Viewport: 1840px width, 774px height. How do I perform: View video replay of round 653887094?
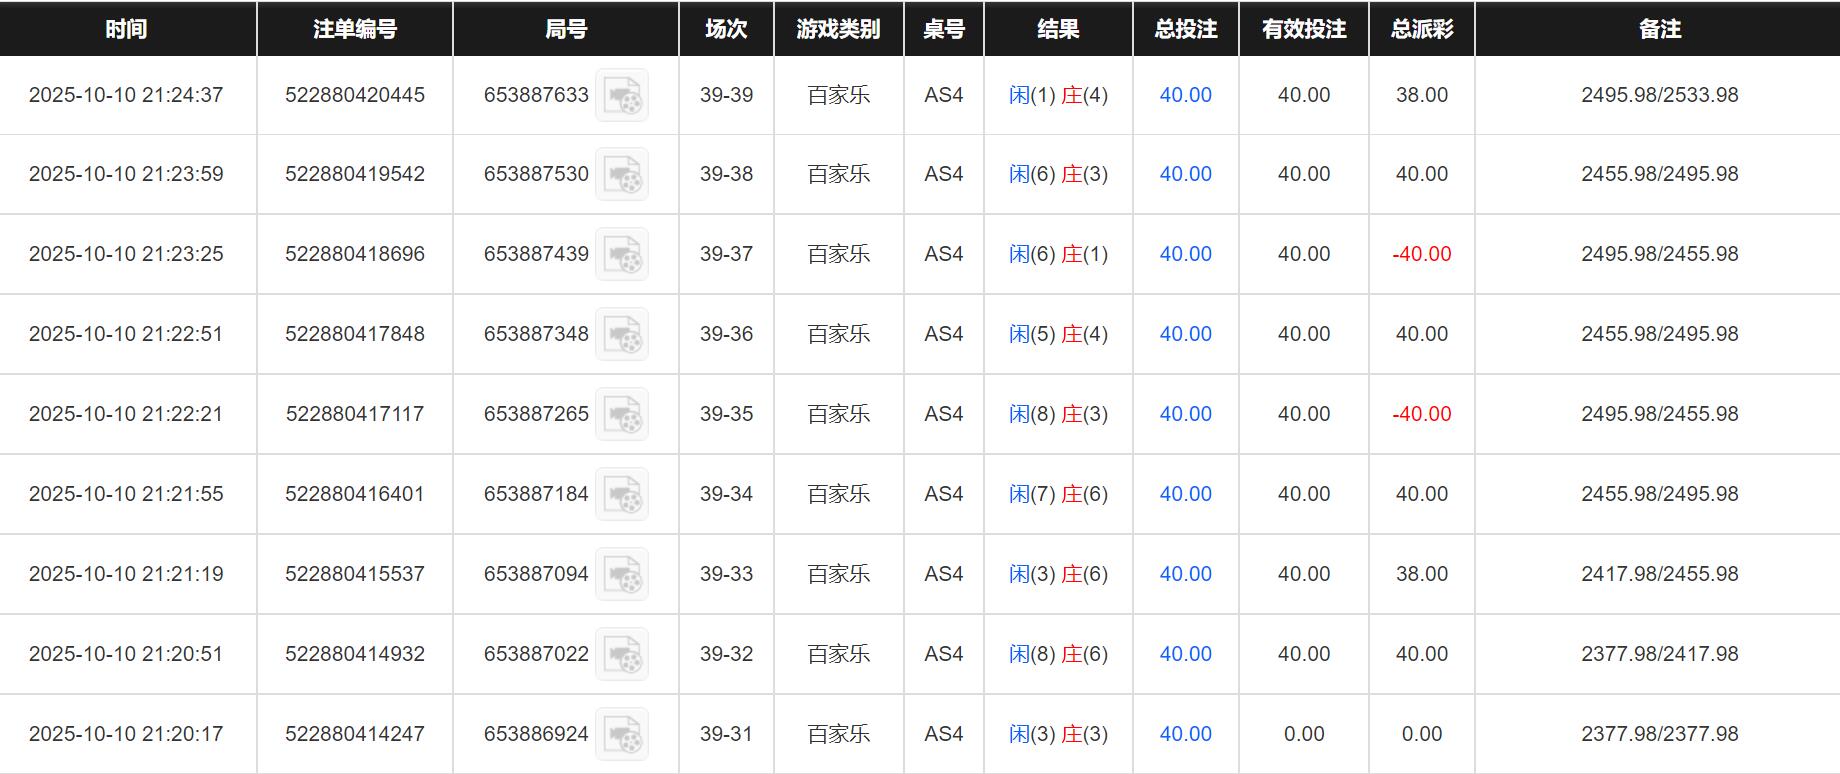pos(622,574)
